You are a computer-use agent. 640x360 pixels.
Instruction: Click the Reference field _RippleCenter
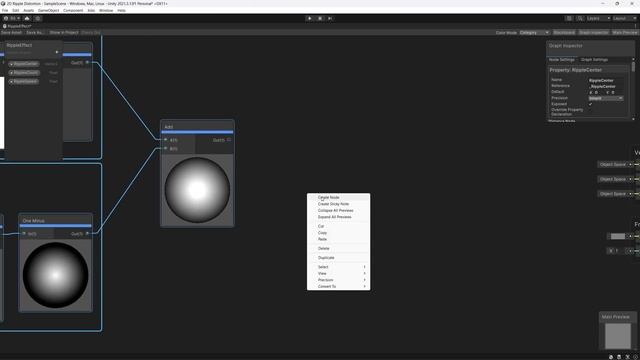pyautogui.click(x=606, y=86)
